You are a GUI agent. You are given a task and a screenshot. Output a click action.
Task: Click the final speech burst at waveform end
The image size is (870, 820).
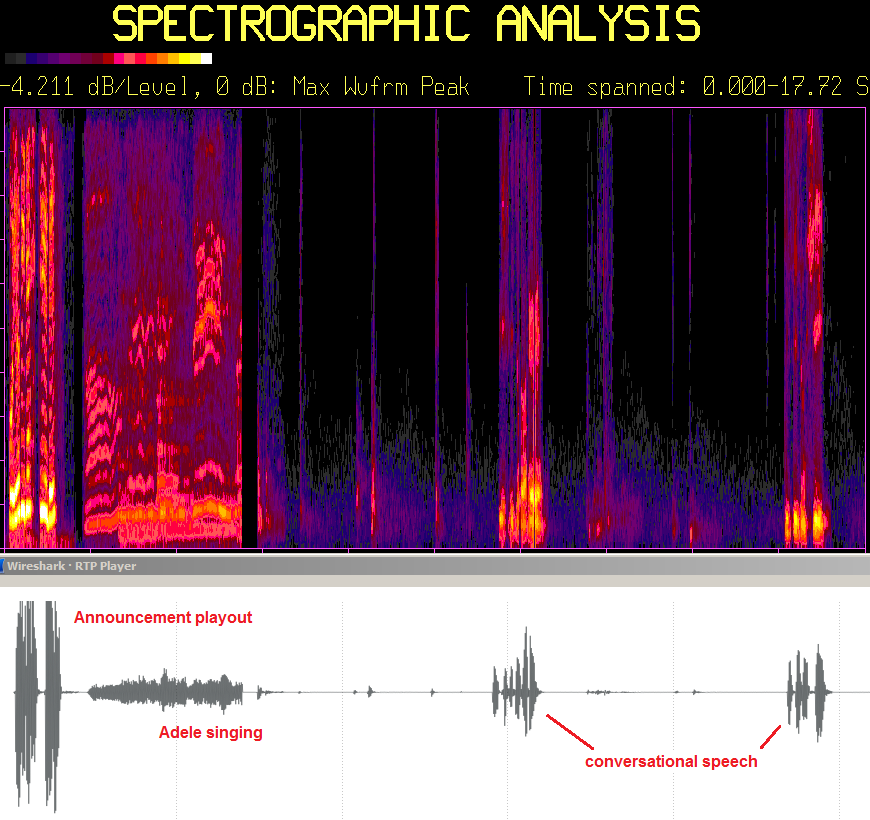810,692
